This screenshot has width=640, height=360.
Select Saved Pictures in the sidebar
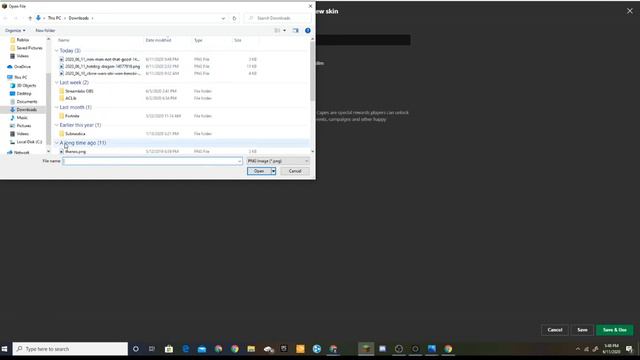(x=29, y=48)
